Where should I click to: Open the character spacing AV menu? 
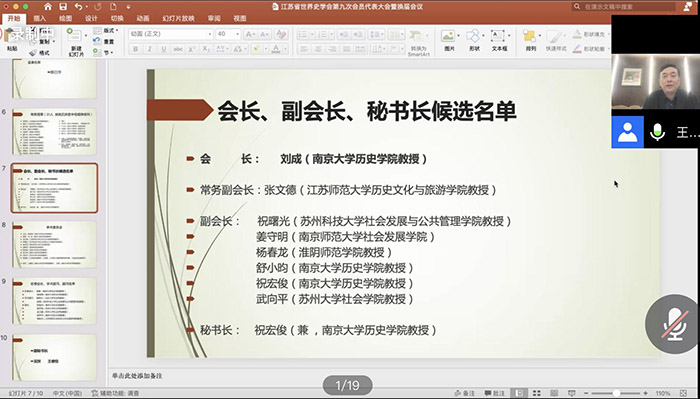222,49
